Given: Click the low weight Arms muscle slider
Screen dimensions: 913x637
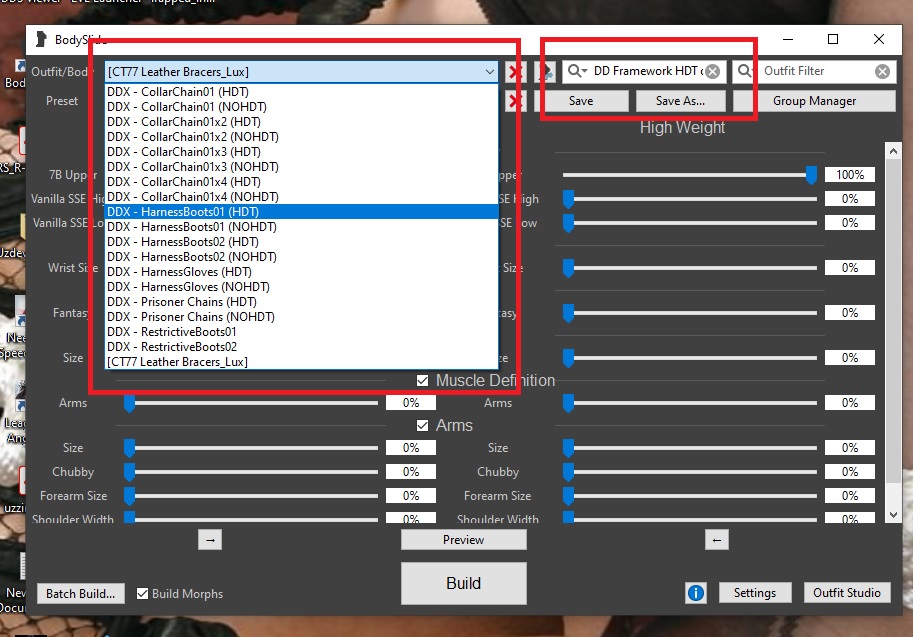Looking at the screenshot, I should click(251, 403).
